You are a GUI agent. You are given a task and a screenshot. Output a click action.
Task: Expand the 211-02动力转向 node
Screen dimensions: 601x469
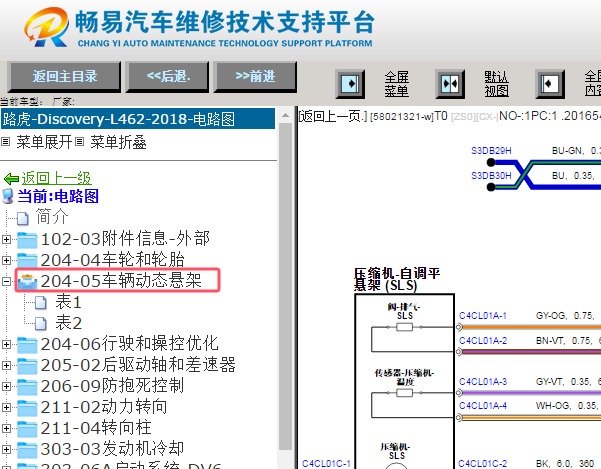pyautogui.click(x=6, y=407)
